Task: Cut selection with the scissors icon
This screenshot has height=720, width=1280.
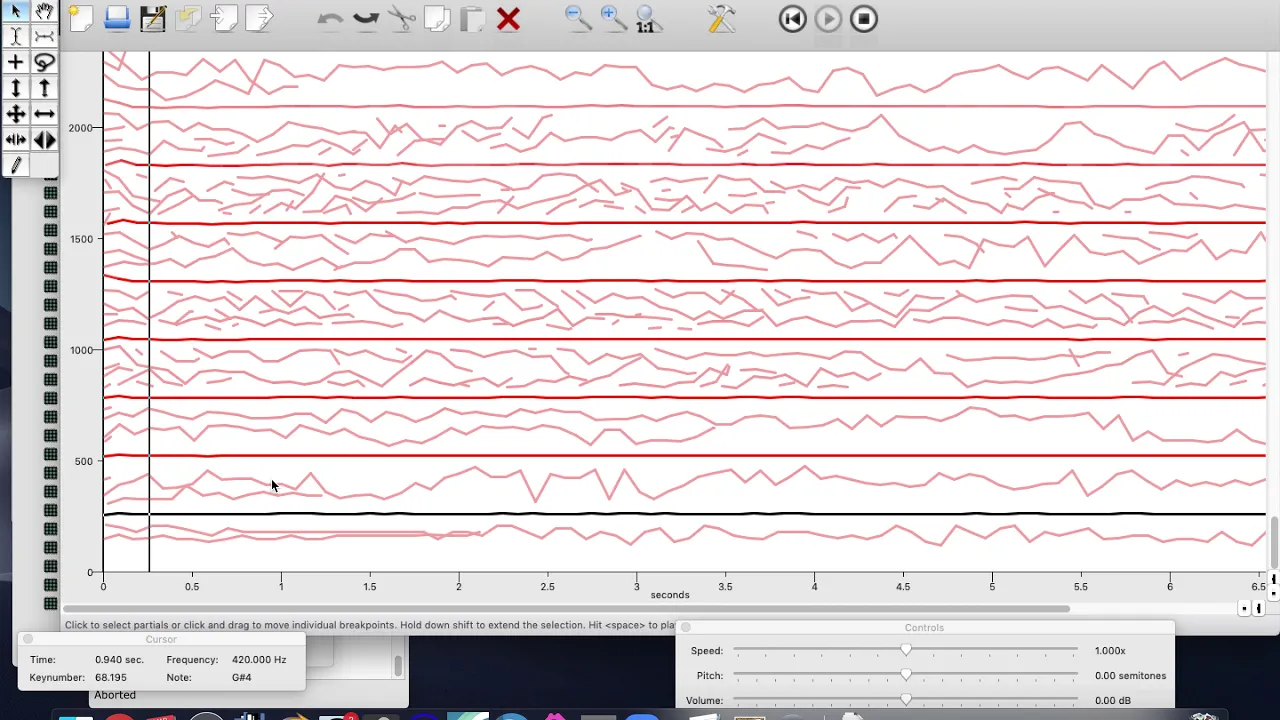Action: (x=402, y=18)
